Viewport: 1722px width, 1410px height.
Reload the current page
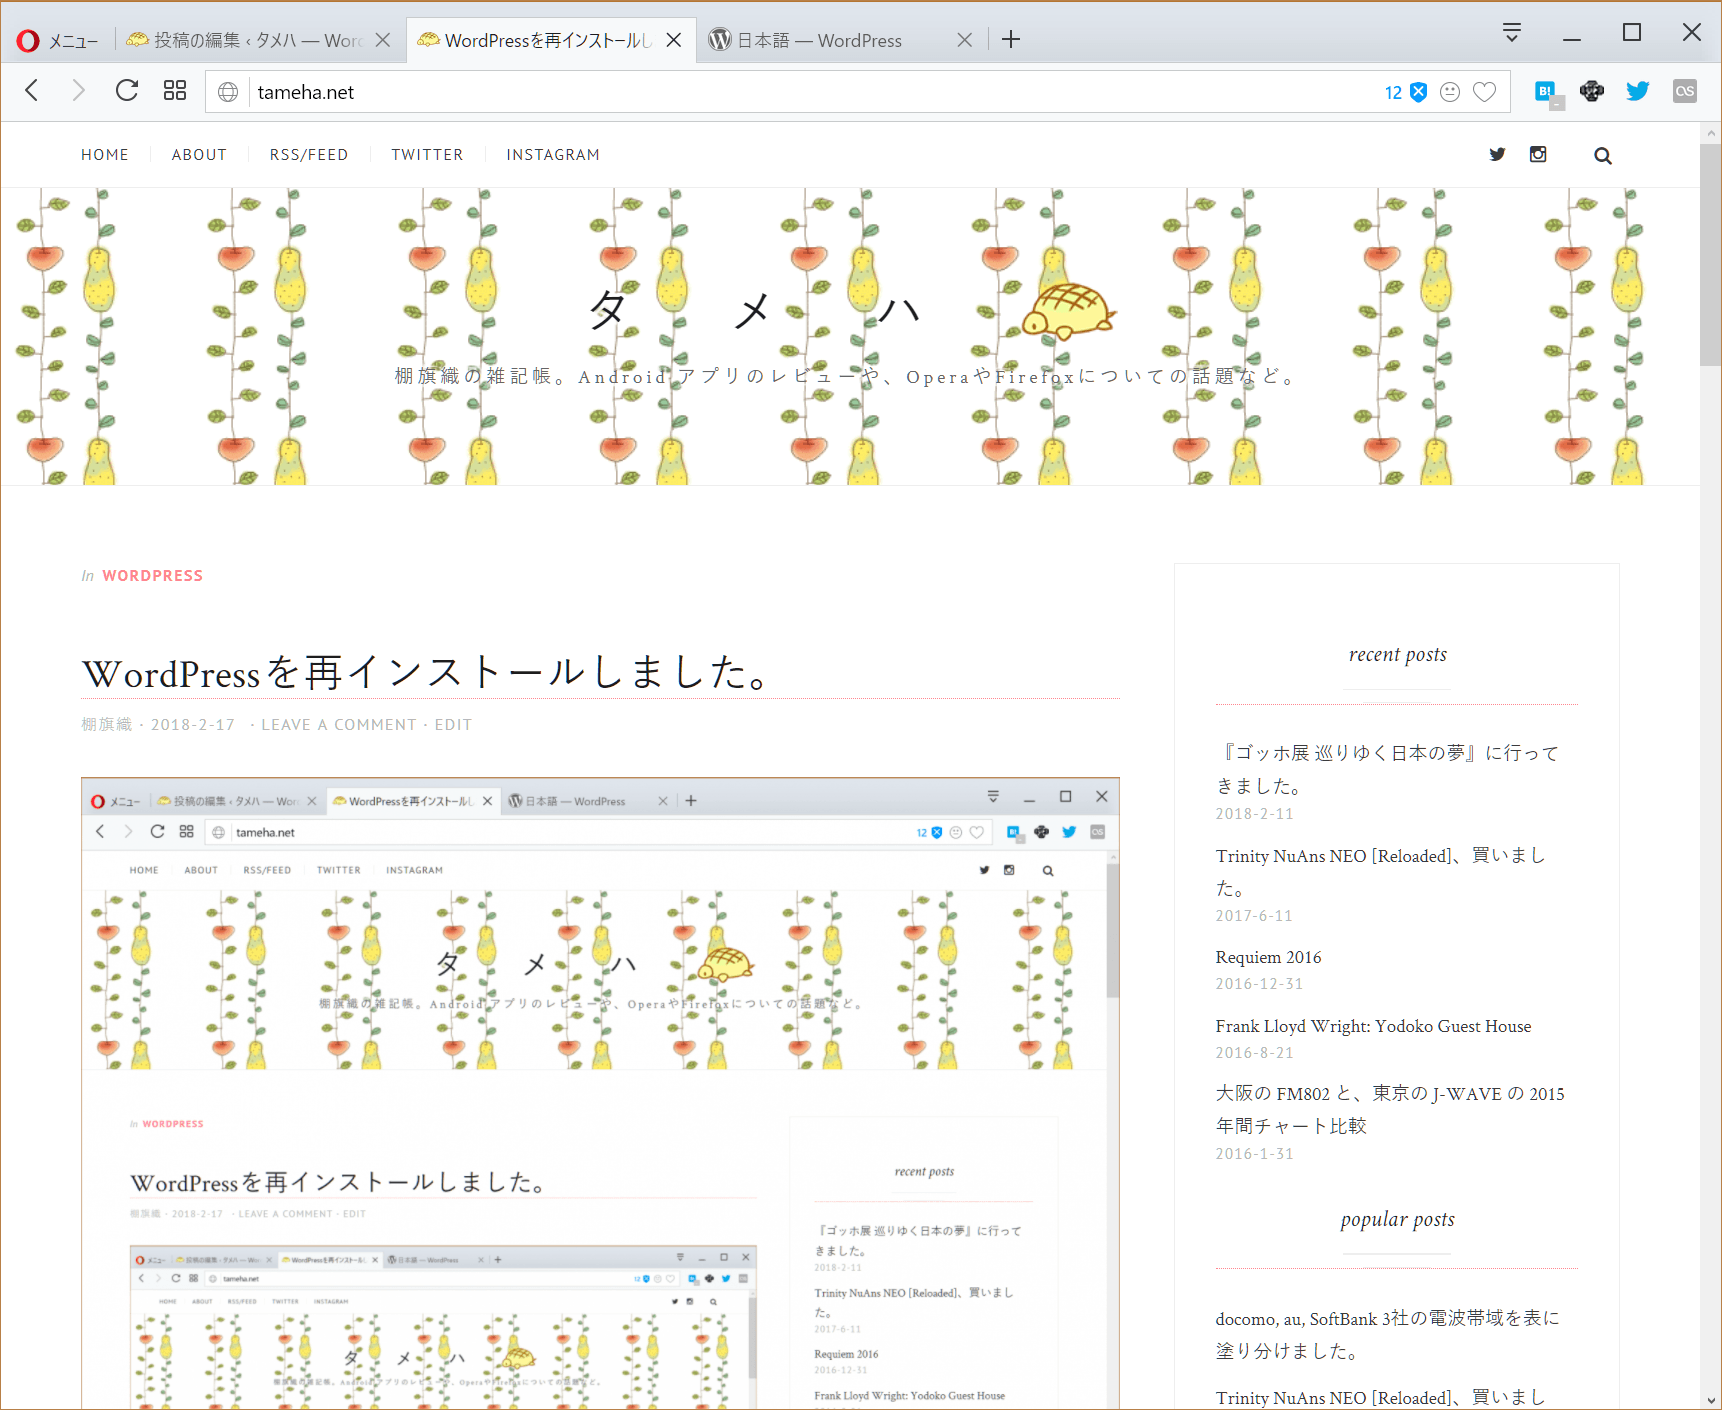pyautogui.click(x=127, y=91)
